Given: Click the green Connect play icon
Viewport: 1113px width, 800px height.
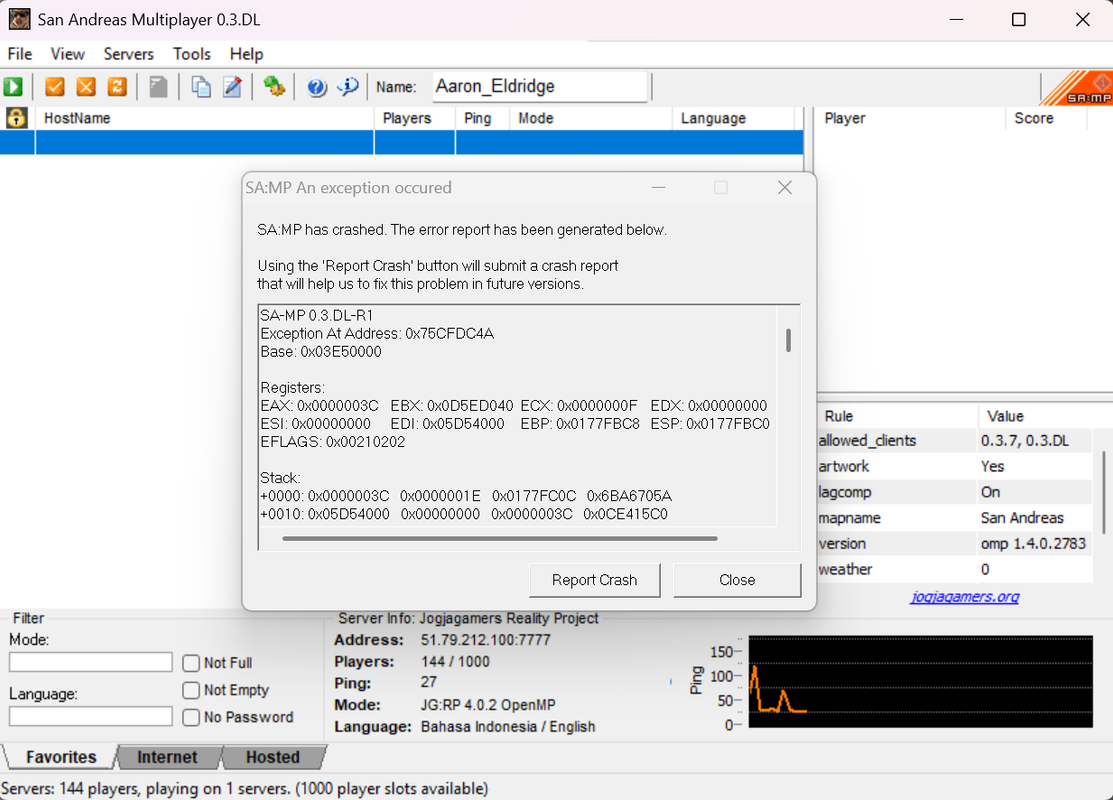Looking at the screenshot, I should click(x=13, y=87).
